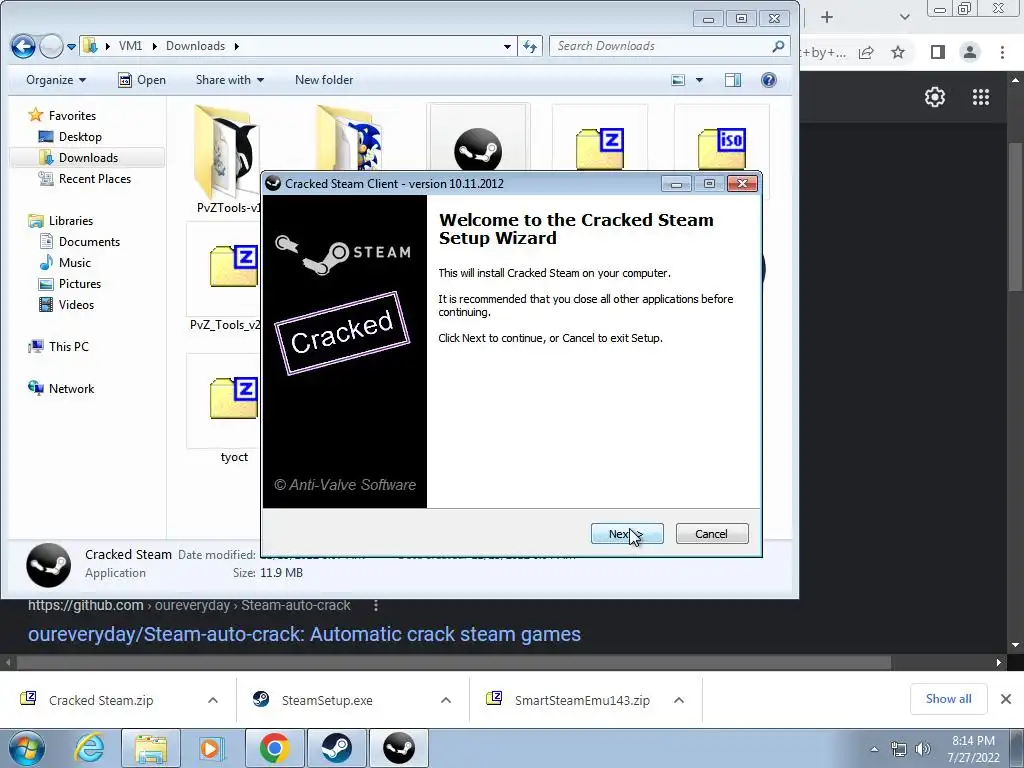Refresh the Downloads folder view
Viewport: 1024px width, 768px height.
530,46
